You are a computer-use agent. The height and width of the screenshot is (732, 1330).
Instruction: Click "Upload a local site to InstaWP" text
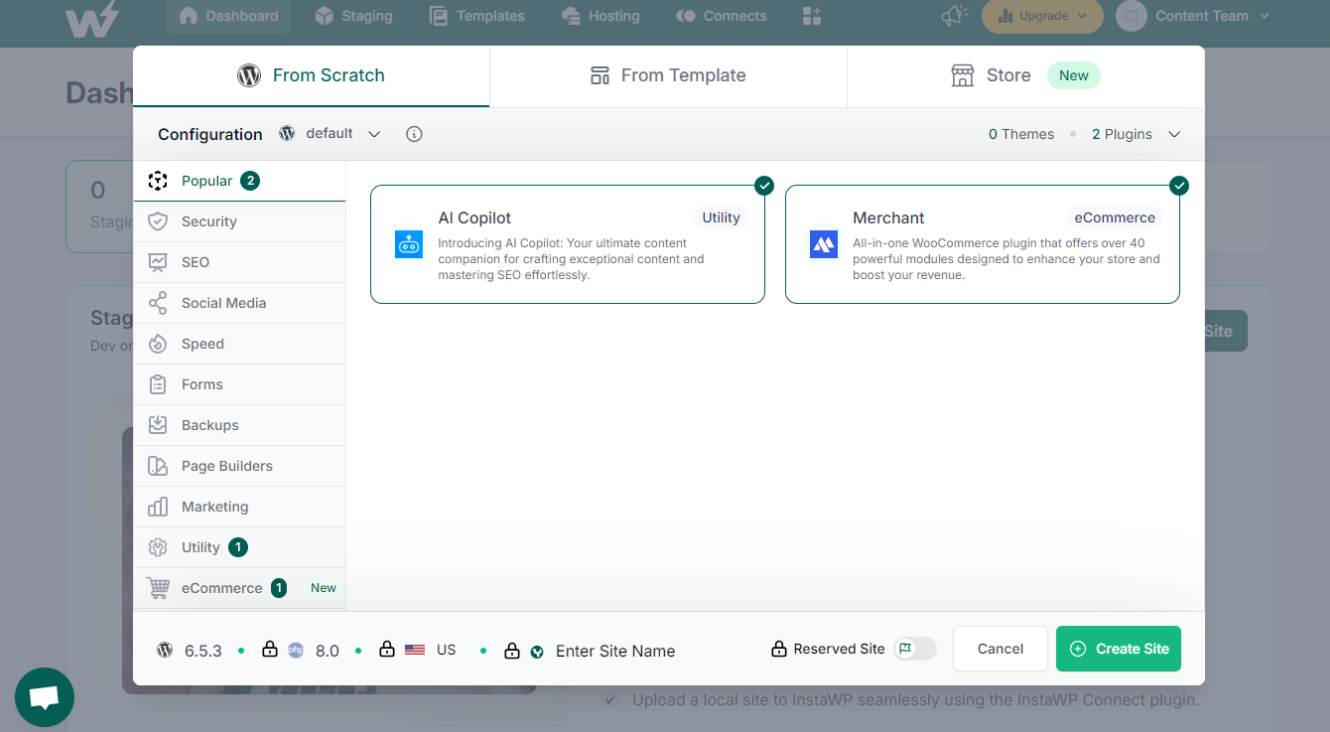point(915,700)
